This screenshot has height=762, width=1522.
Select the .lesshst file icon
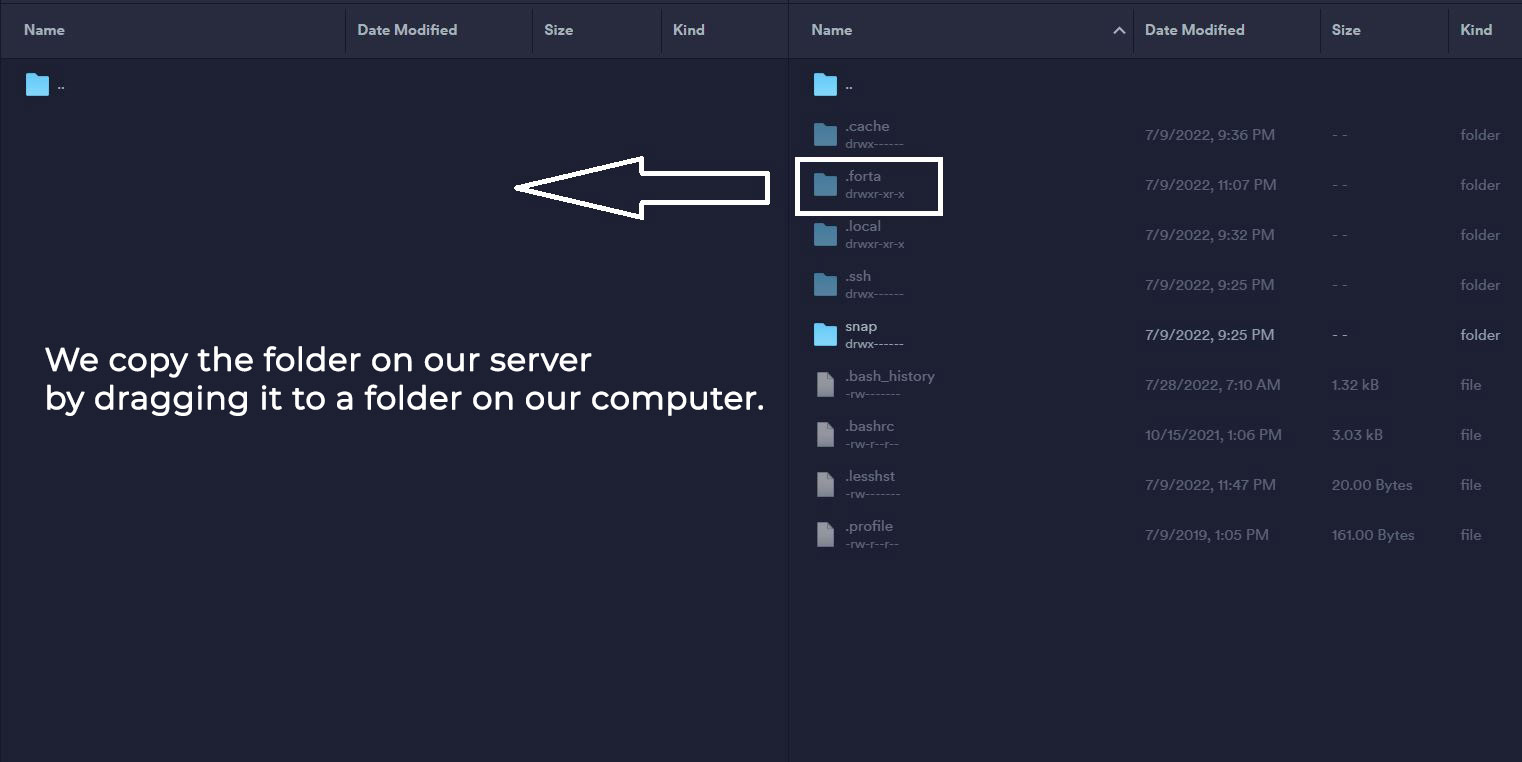click(825, 485)
